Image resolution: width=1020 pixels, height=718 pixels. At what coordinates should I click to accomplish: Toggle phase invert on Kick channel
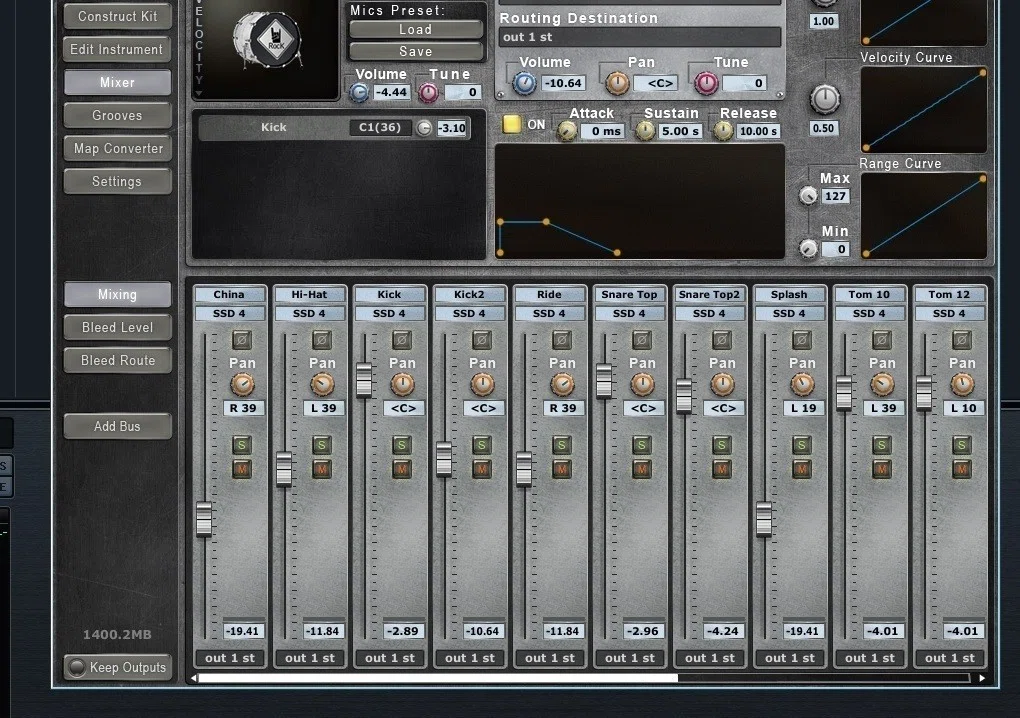tap(401, 339)
